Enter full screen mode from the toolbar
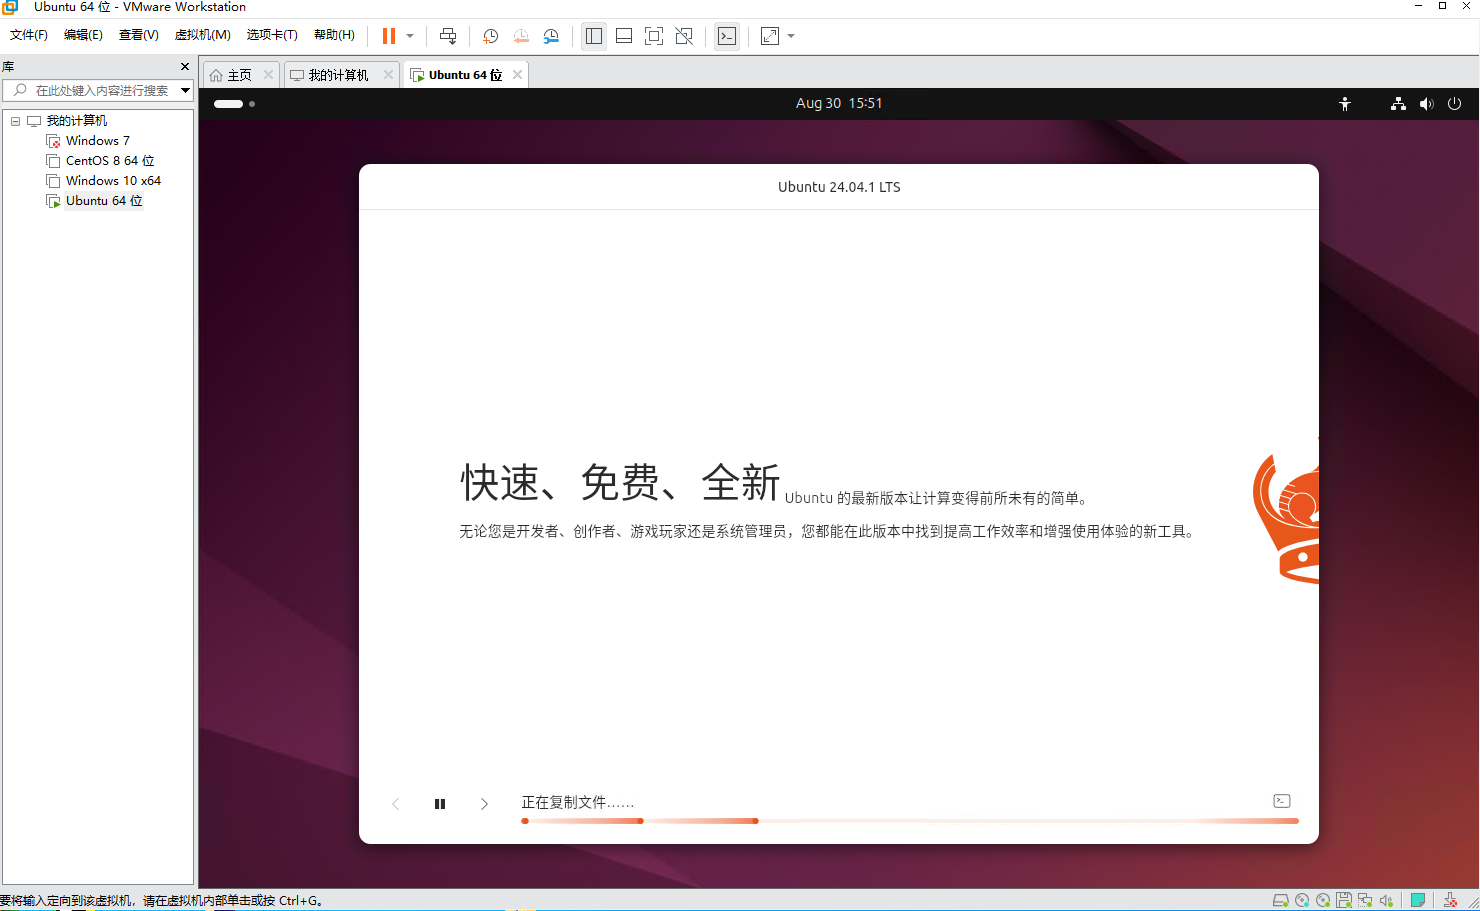The image size is (1480, 911). tap(654, 36)
